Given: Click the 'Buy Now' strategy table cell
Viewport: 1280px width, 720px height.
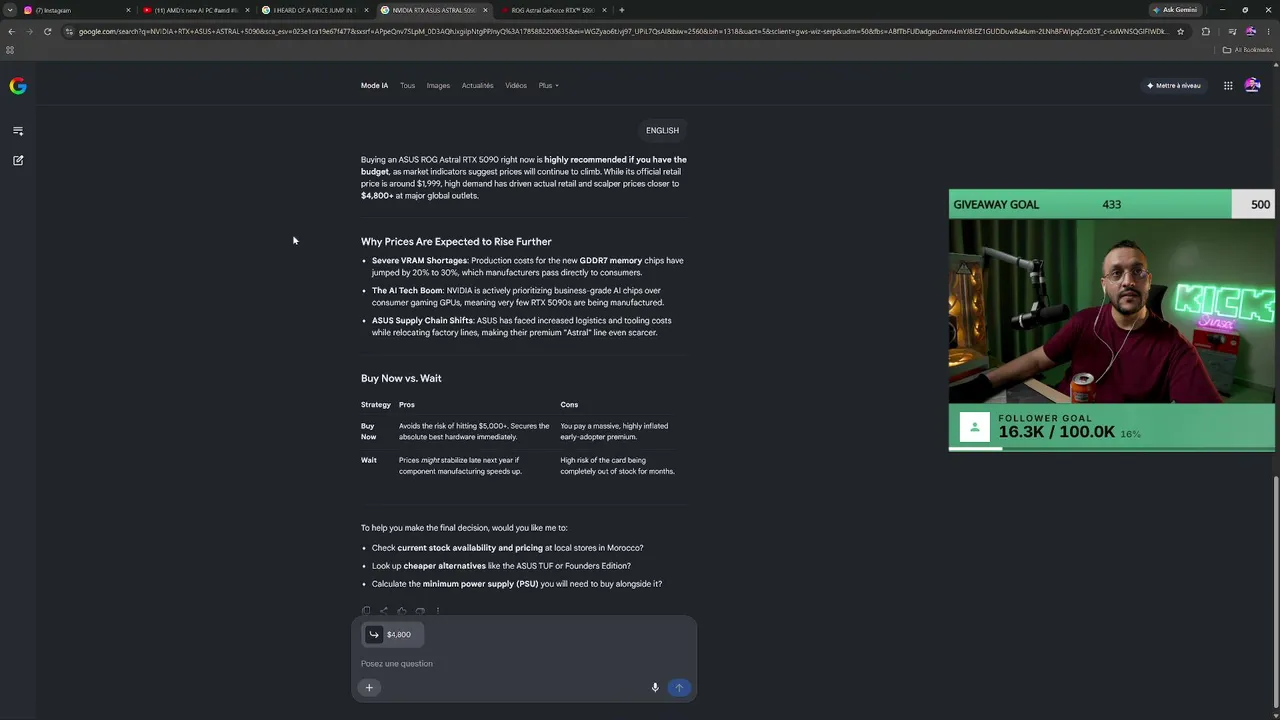Looking at the screenshot, I should (368, 431).
